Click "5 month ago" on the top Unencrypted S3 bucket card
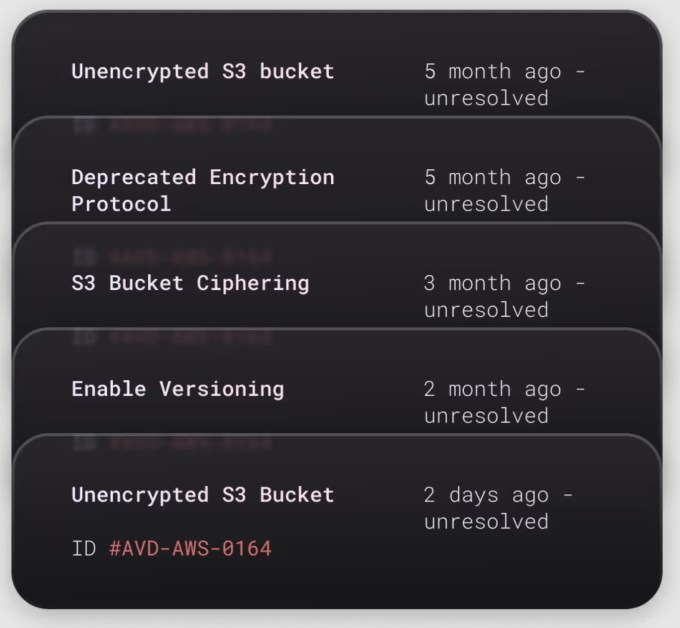The height and width of the screenshot is (628, 680). 492,71
